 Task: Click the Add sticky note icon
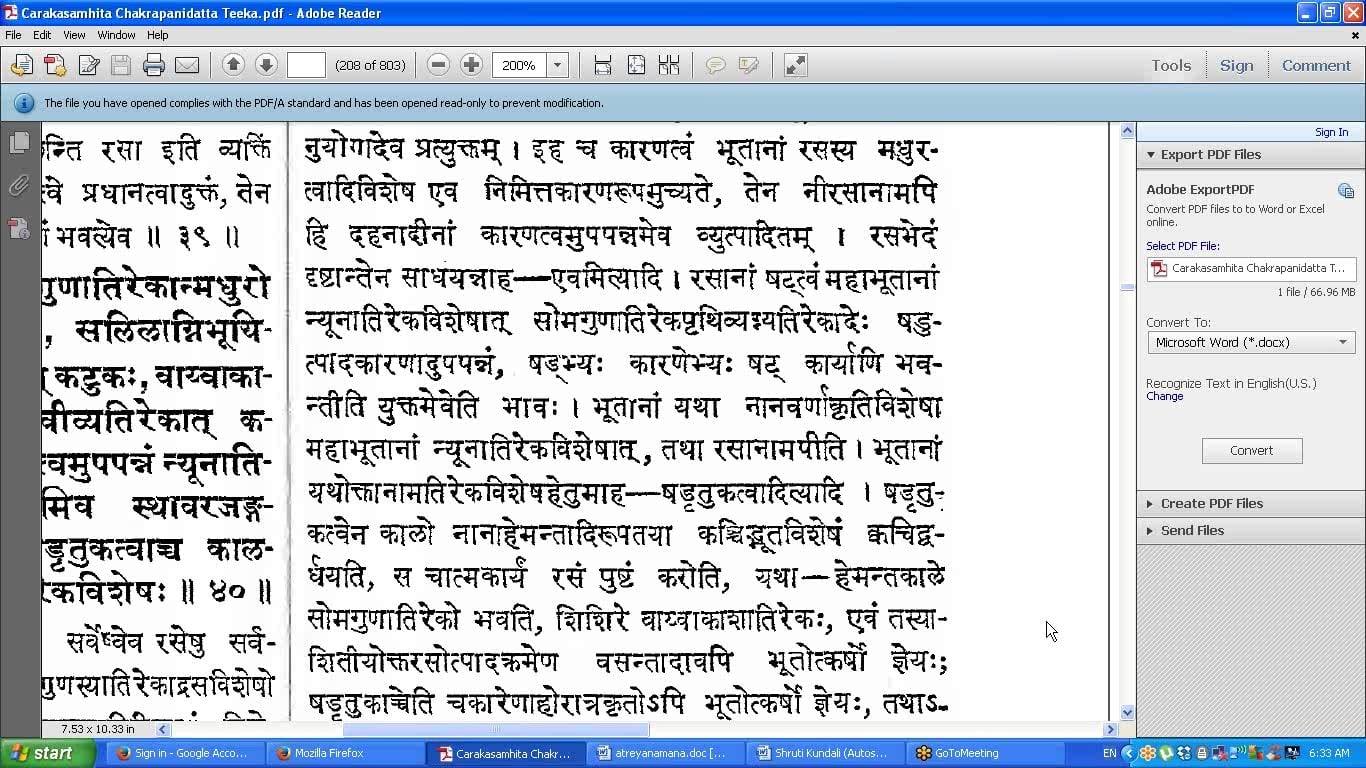715,65
